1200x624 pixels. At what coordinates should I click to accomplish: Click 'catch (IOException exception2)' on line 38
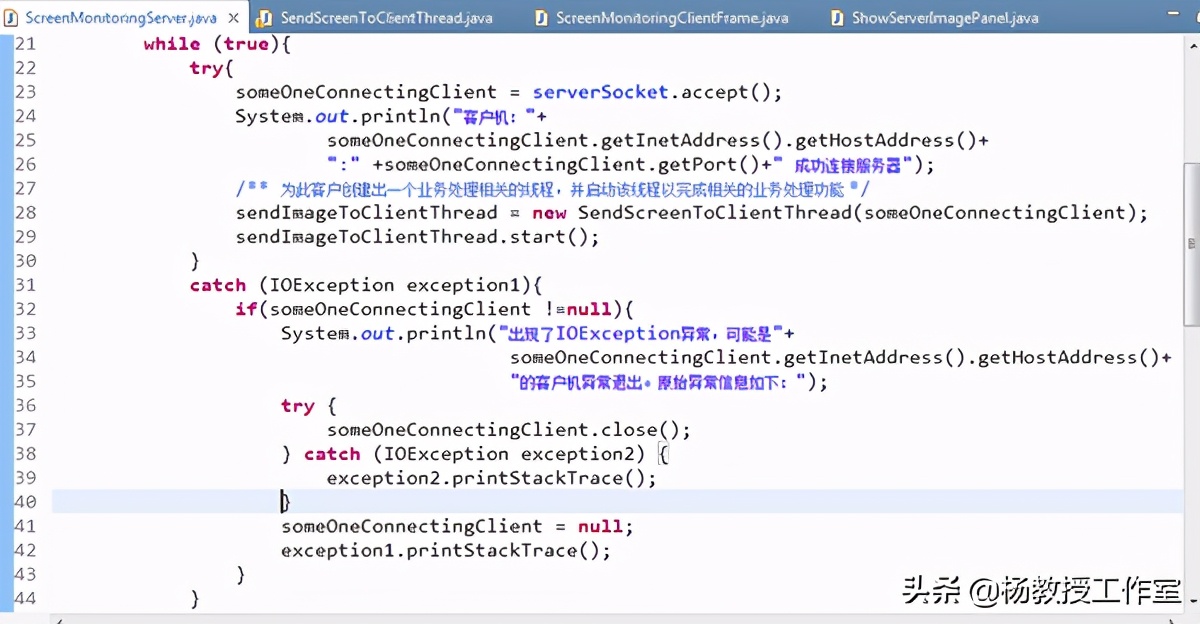(475, 454)
